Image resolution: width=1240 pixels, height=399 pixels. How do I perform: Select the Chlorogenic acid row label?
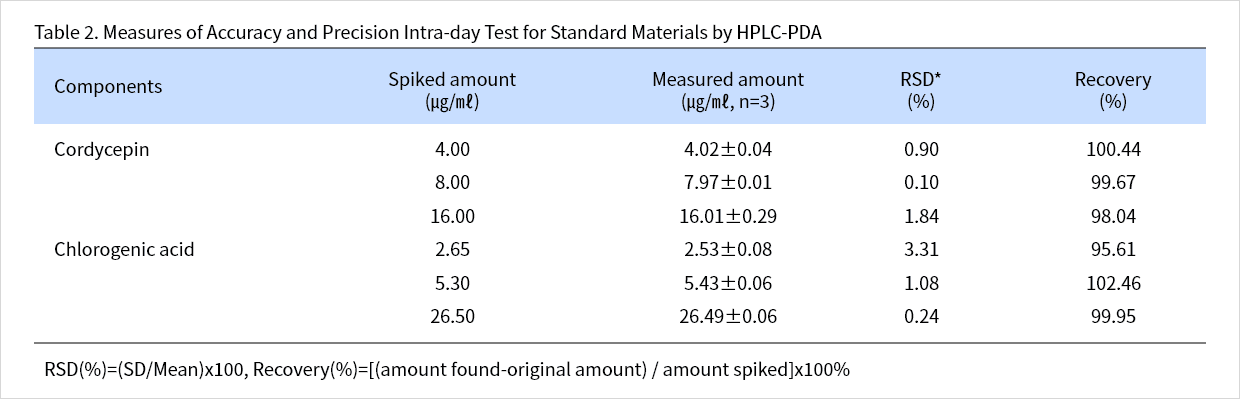click(x=124, y=249)
